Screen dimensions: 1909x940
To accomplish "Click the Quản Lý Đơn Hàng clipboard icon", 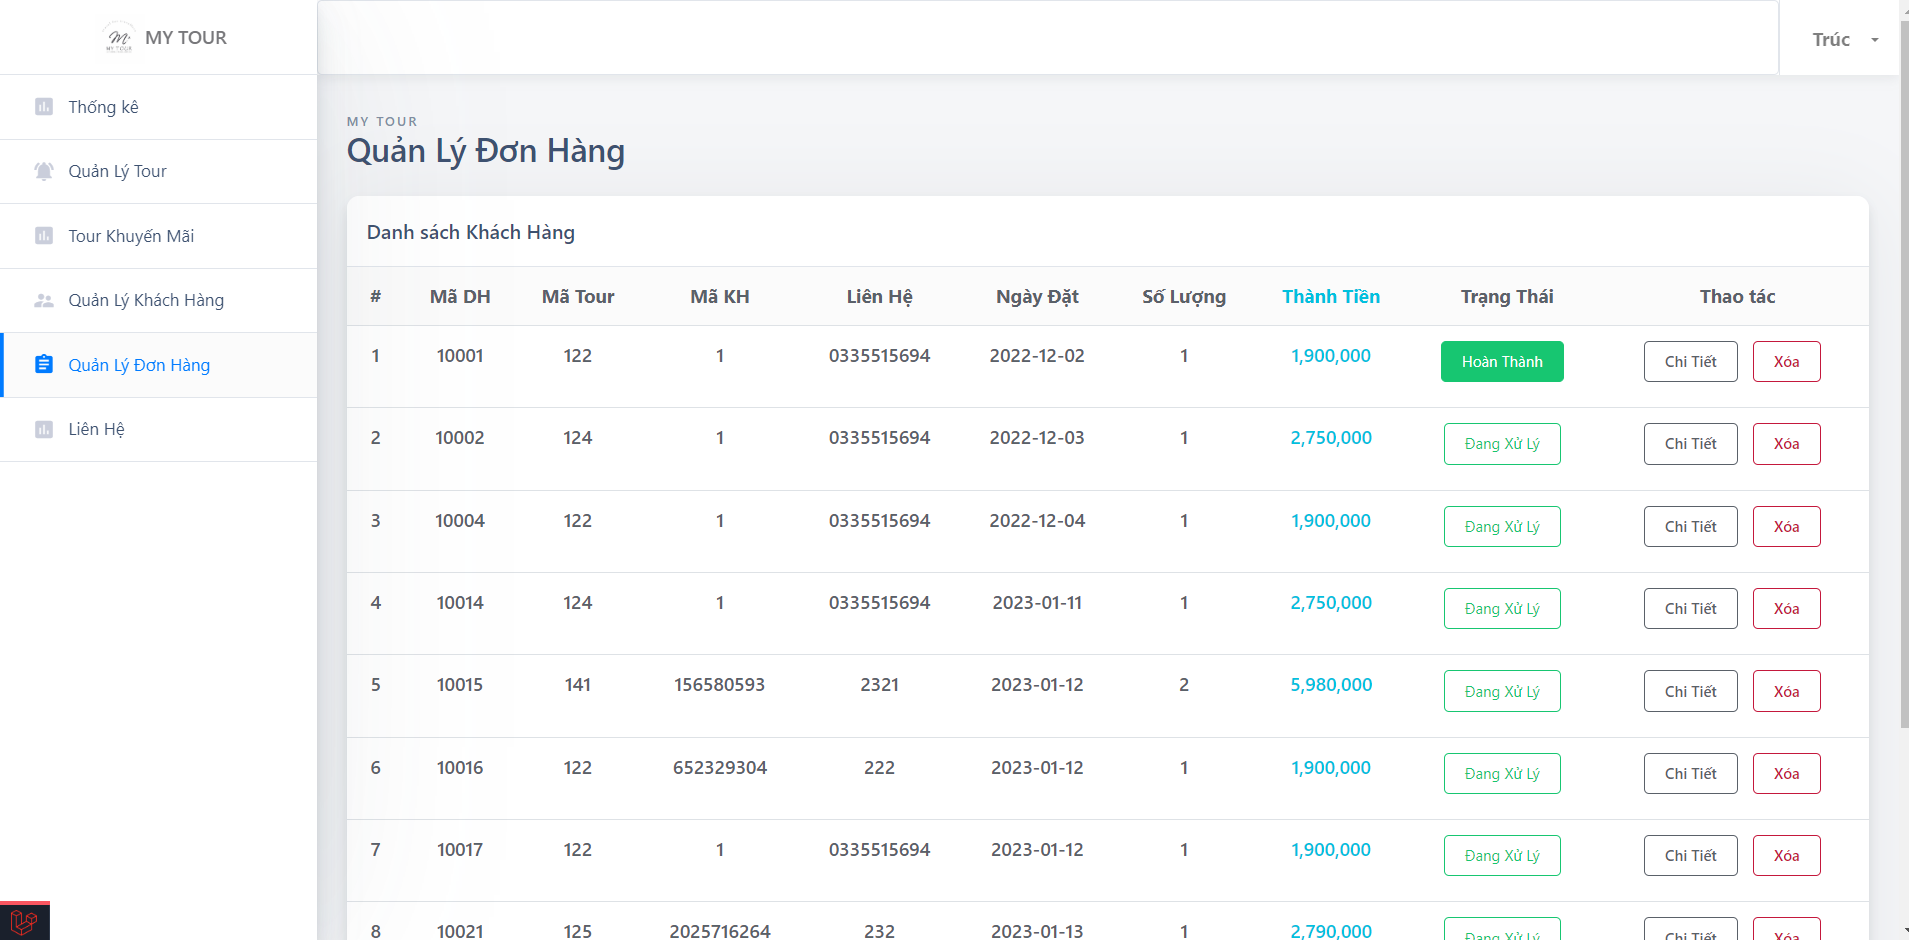I will pyautogui.click(x=44, y=365).
